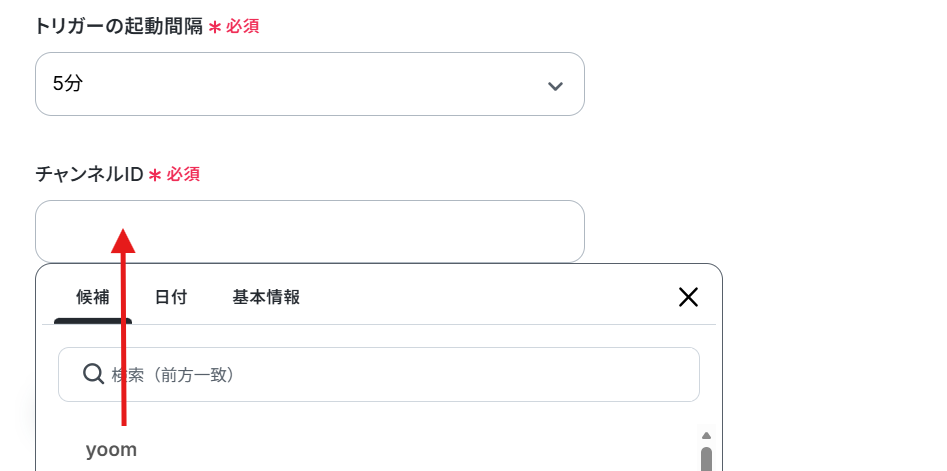The width and height of the screenshot is (947, 471).
Task: Click 必須 marker beside トリガーの起動間隔
Action: coord(243,27)
